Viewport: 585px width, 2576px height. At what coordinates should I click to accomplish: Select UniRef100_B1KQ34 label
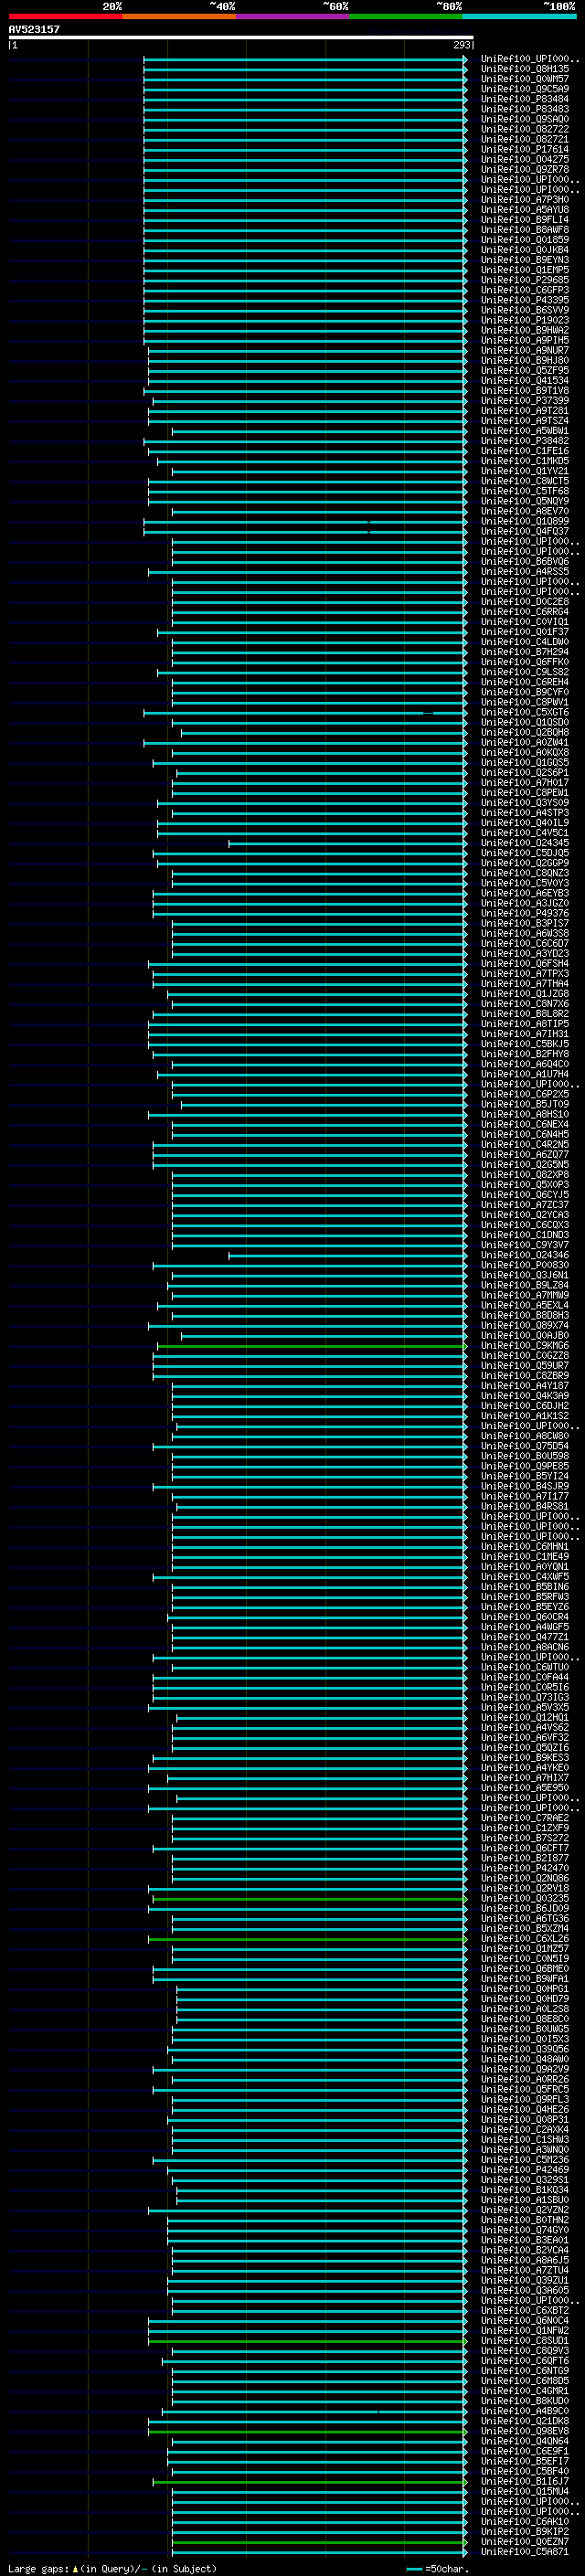(x=524, y=2189)
